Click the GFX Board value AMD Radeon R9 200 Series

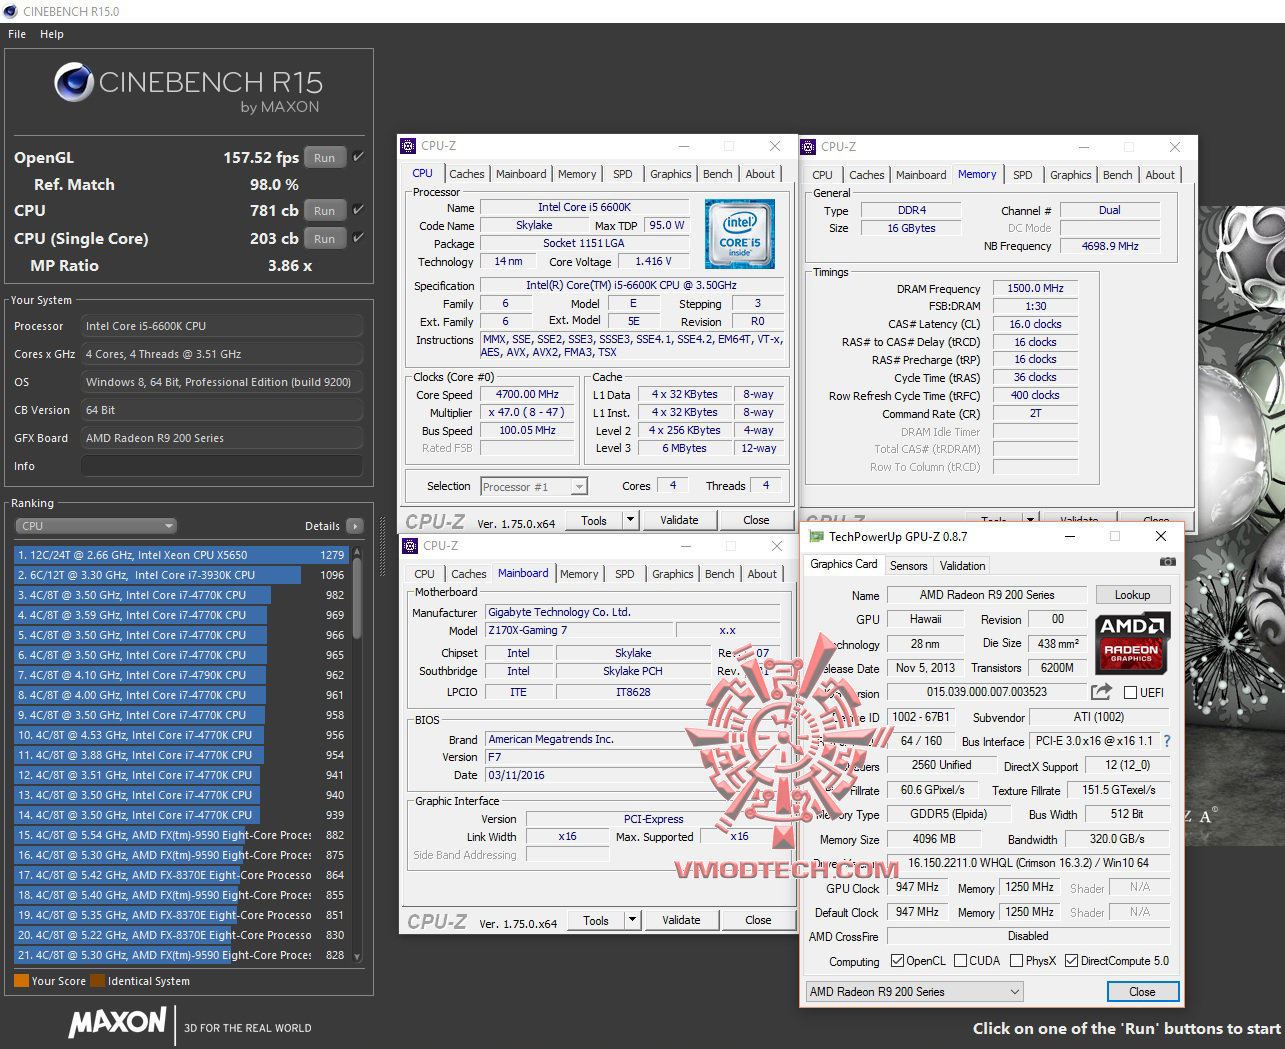tap(222, 438)
